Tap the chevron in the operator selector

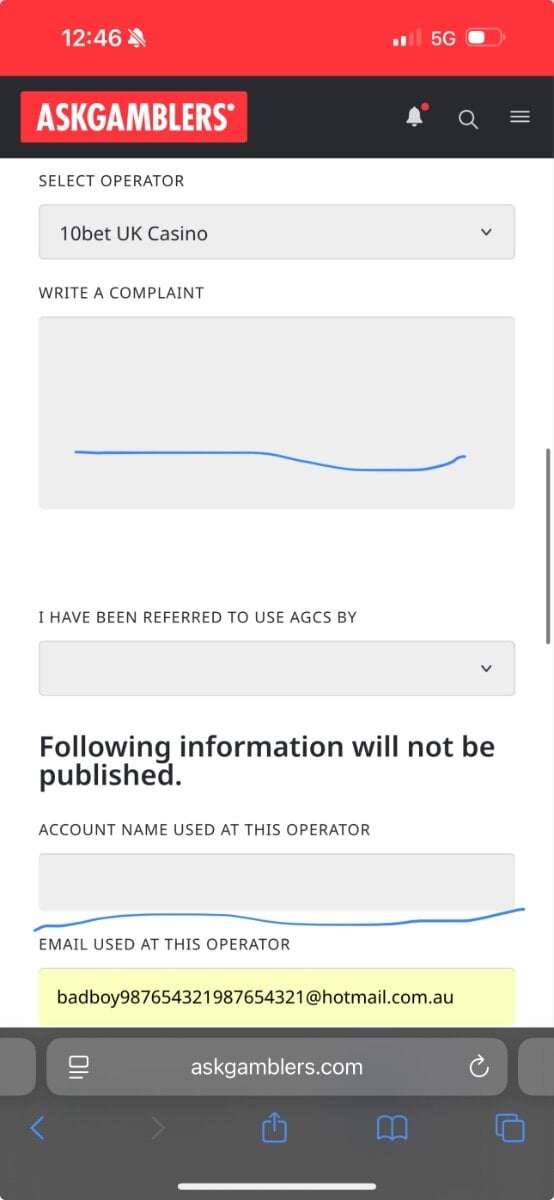pyautogui.click(x=486, y=232)
